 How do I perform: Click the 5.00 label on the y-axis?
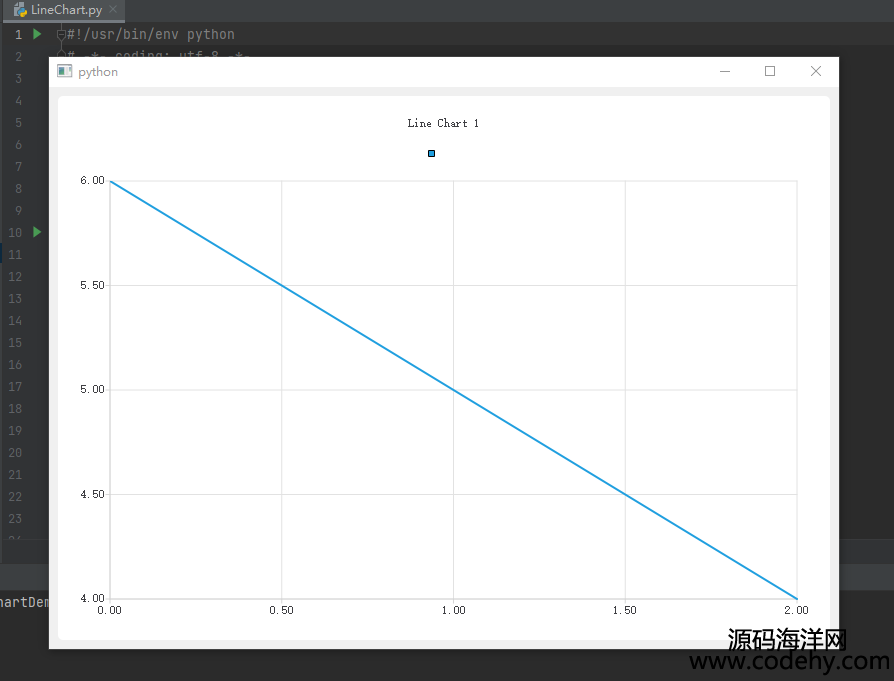(x=92, y=389)
